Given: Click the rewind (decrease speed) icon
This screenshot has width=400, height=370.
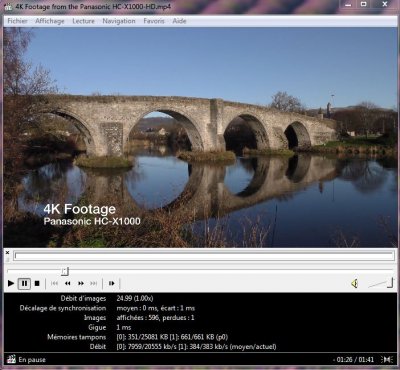Looking at the screenshot, I should coord(68,283).
